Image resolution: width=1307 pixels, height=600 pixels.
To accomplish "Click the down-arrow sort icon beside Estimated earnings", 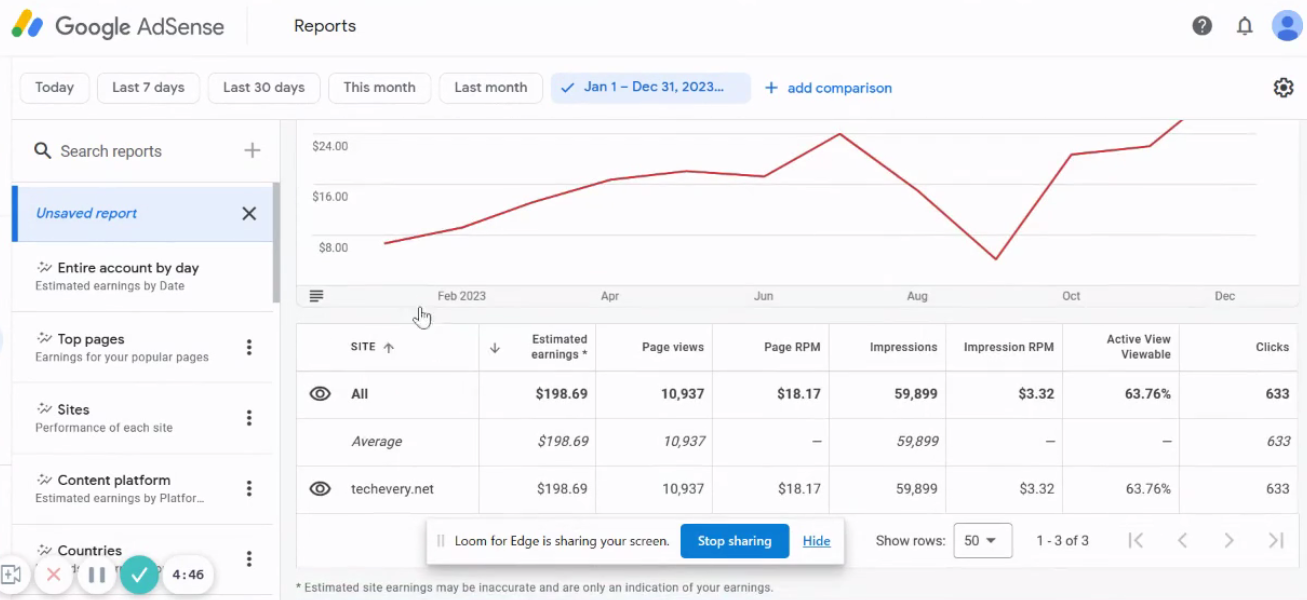I will click(x=494, y=348).
